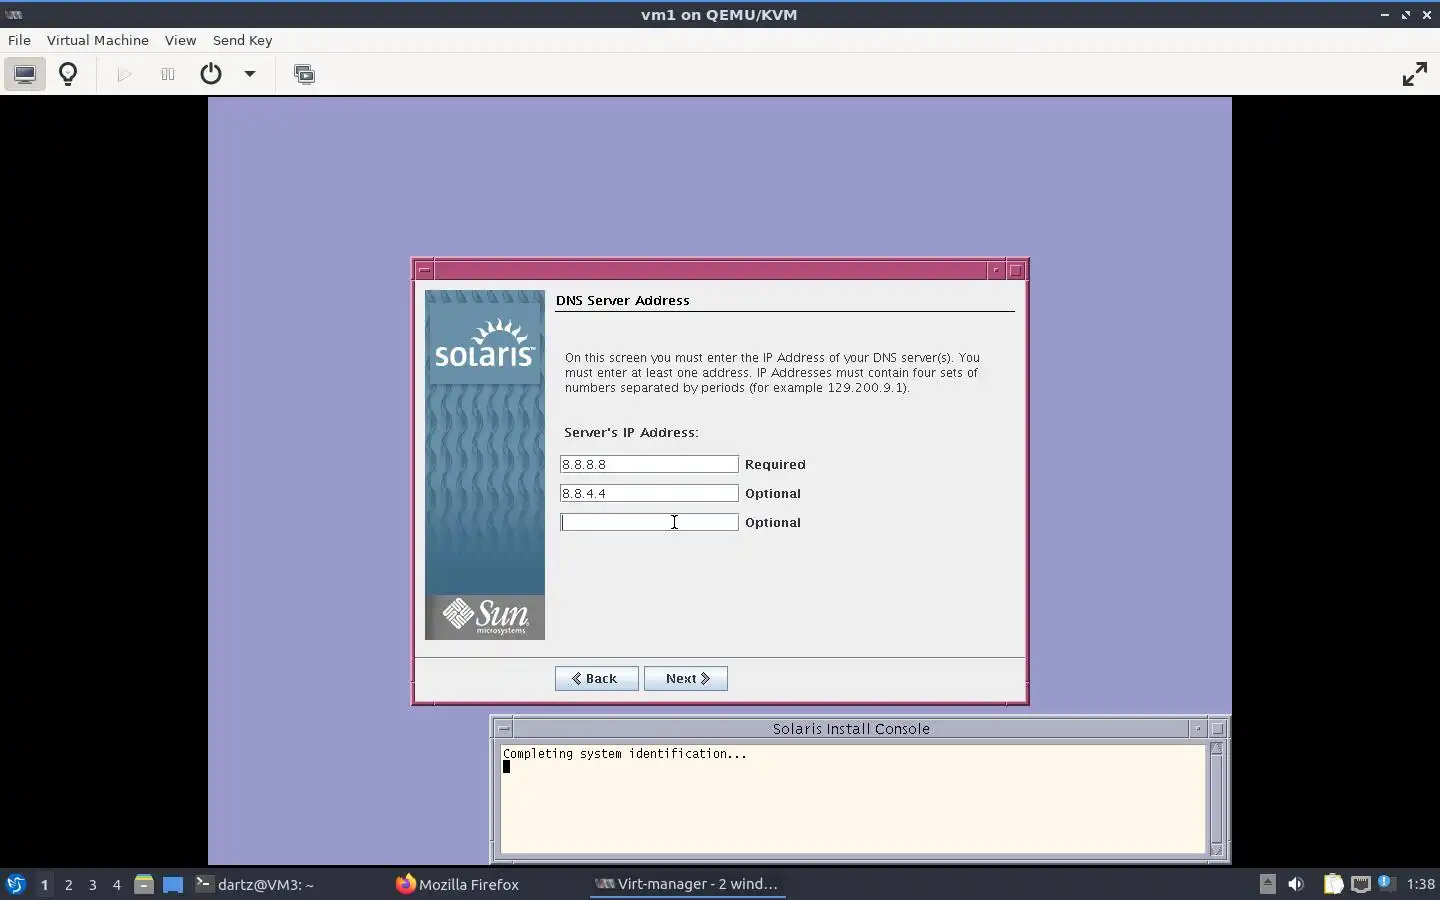Click the virt-manager icon in the title bar
Image resolution: width=1440 pixels, height=900 pixels.
pos(14,15)
